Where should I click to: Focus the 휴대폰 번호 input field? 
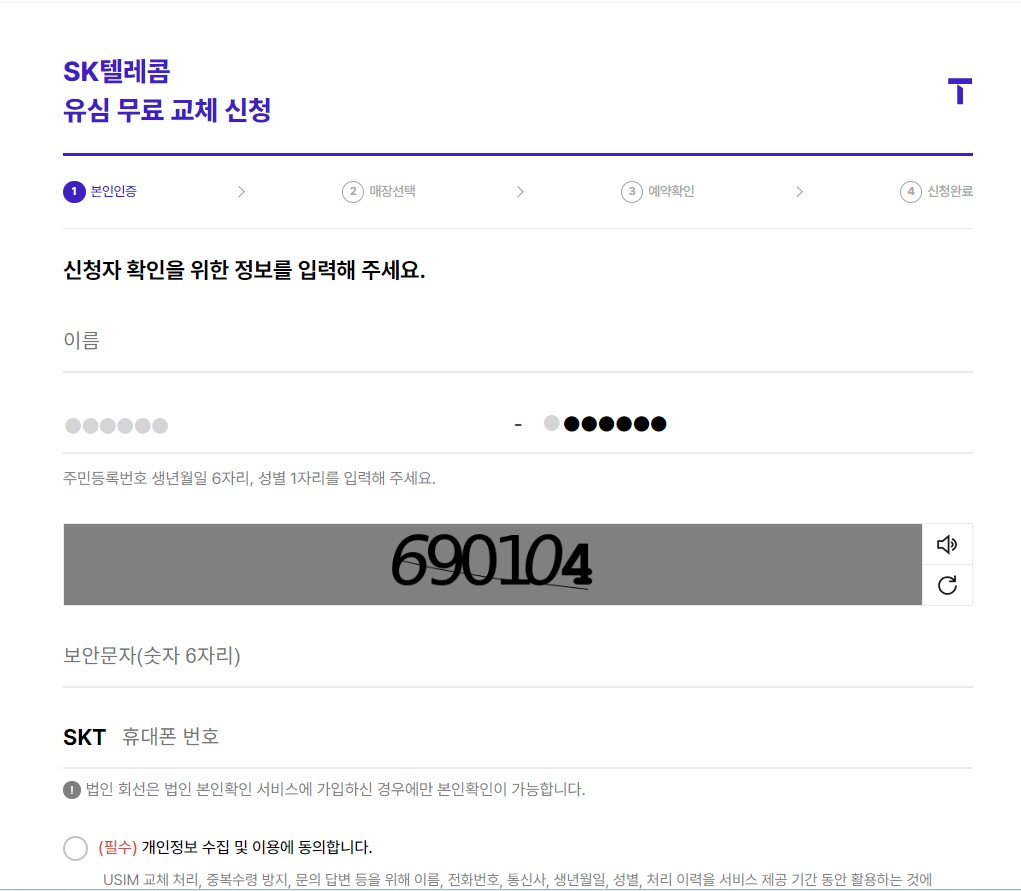(547, 737)
